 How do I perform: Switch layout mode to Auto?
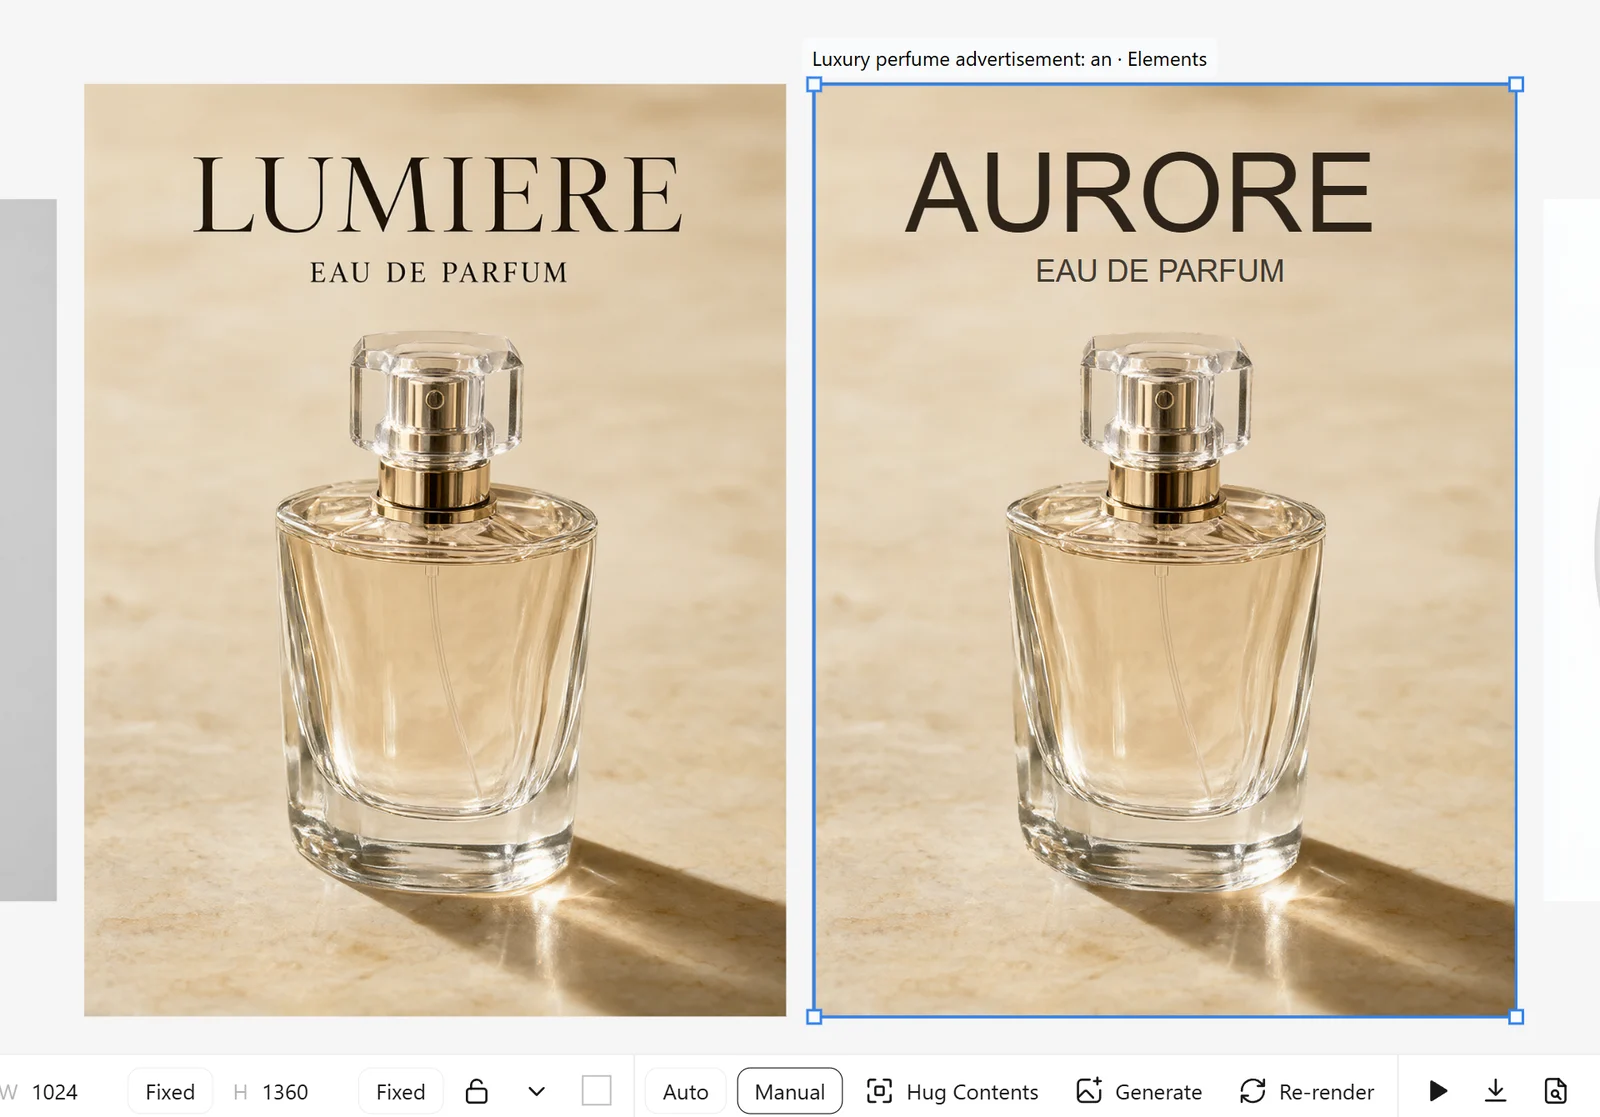pyautogui.click(x=685, y=1092)
